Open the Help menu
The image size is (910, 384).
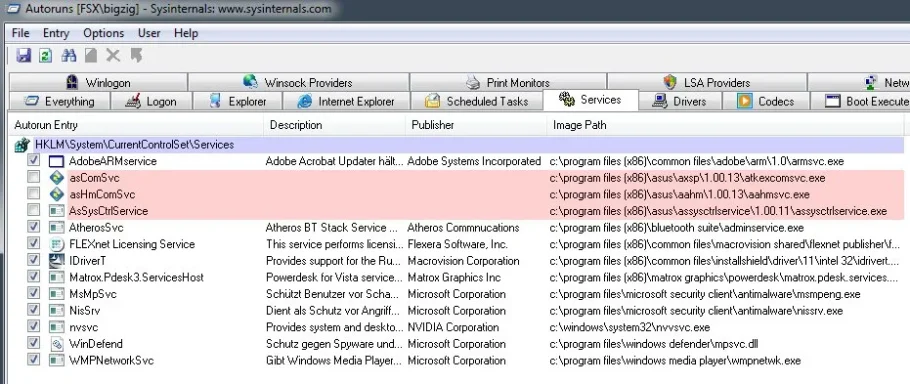(x=186, y=33)
